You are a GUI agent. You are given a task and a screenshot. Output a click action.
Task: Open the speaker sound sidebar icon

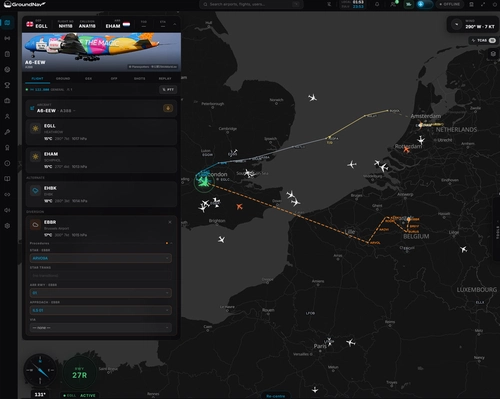tap(7, 210)
